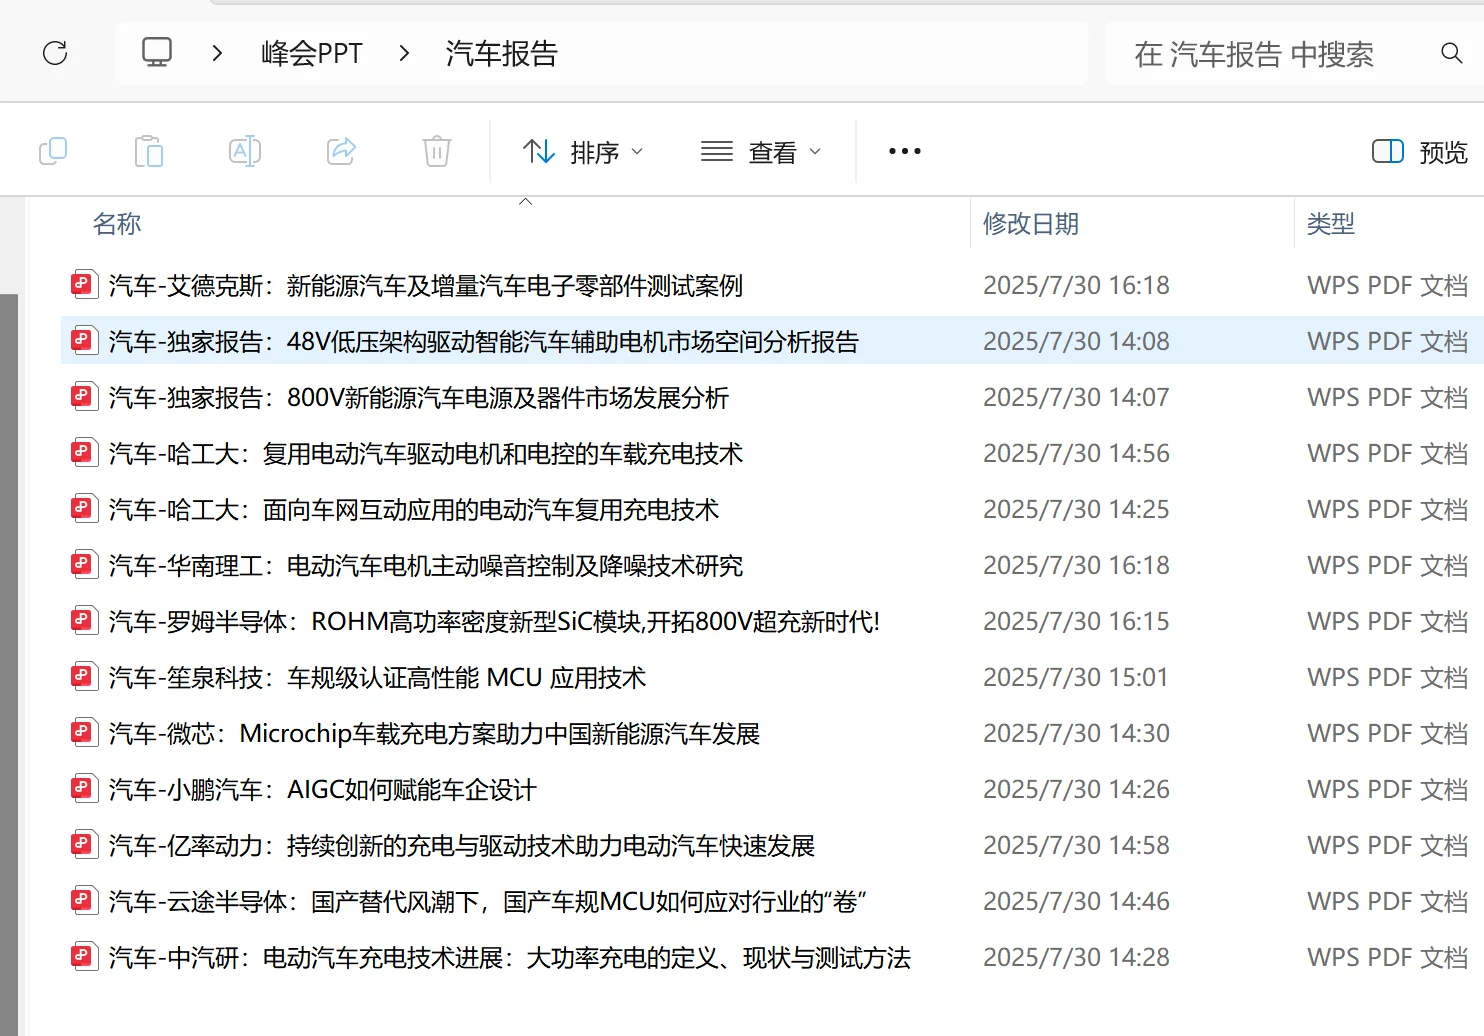
Task: Click date 2025/7/30 14:07 cell
Action: [1076, 398]
